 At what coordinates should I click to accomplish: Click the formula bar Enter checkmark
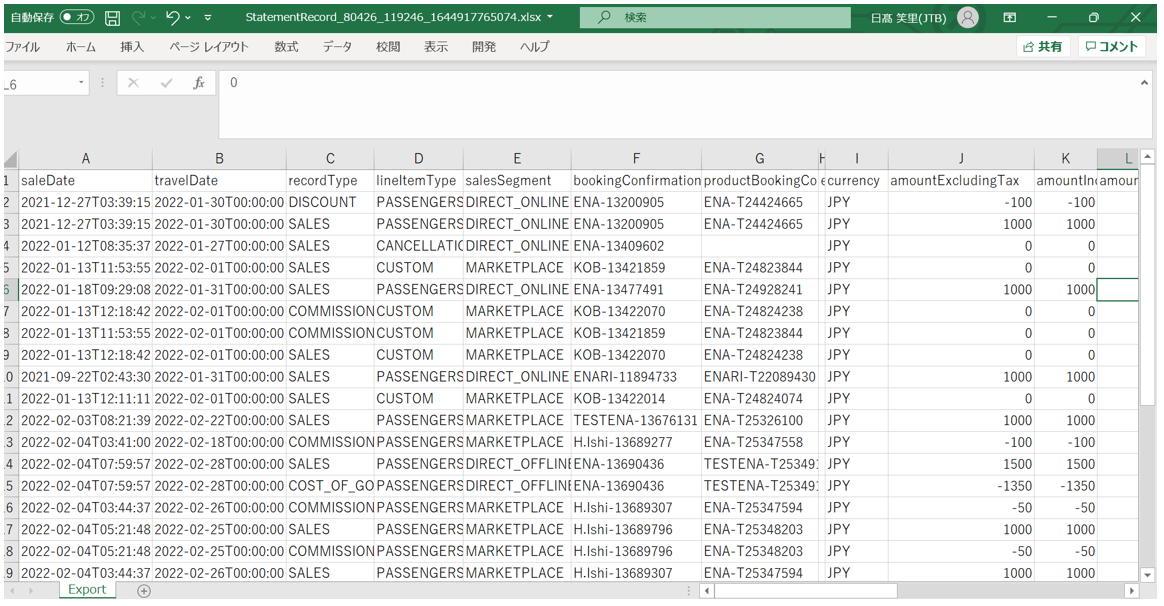[166, 83]
